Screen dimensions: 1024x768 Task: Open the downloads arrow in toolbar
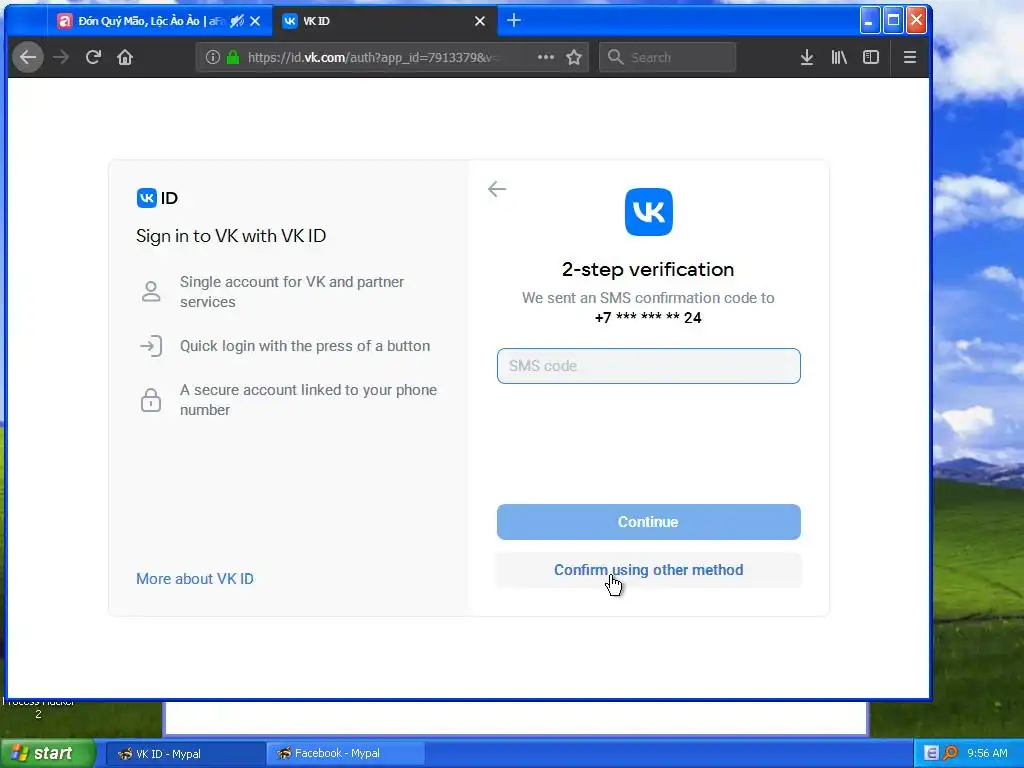[807, 57]
